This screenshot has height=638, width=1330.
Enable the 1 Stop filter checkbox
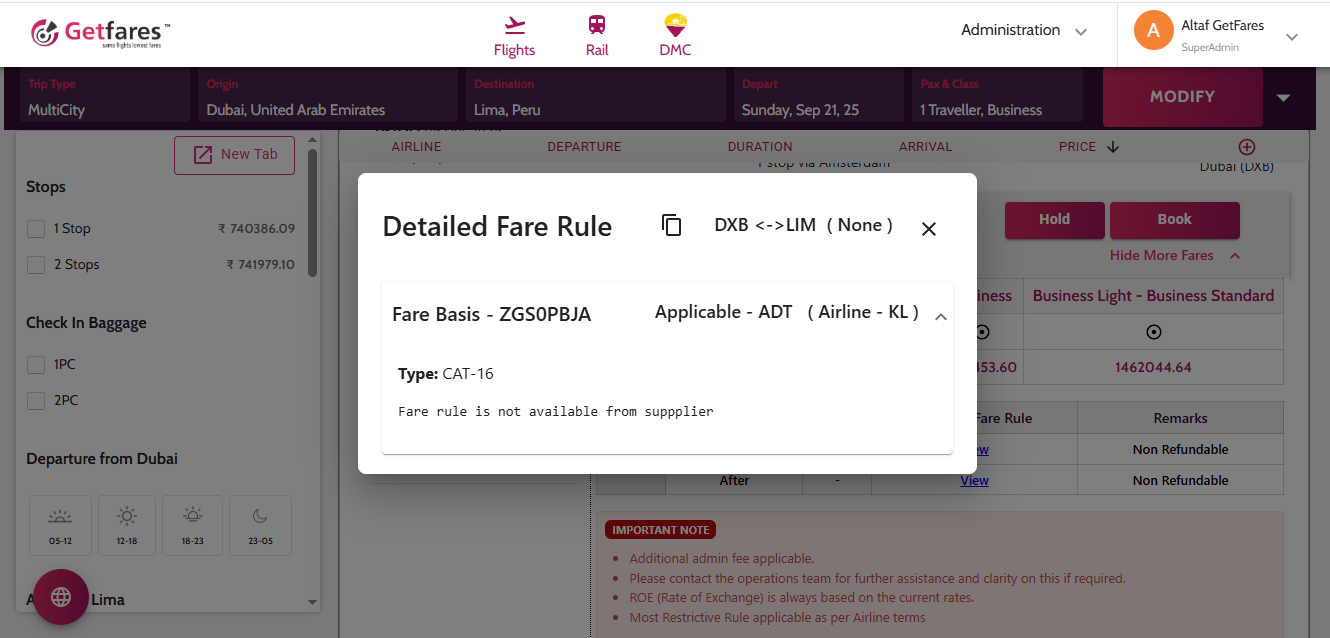(x=36, y=229)
